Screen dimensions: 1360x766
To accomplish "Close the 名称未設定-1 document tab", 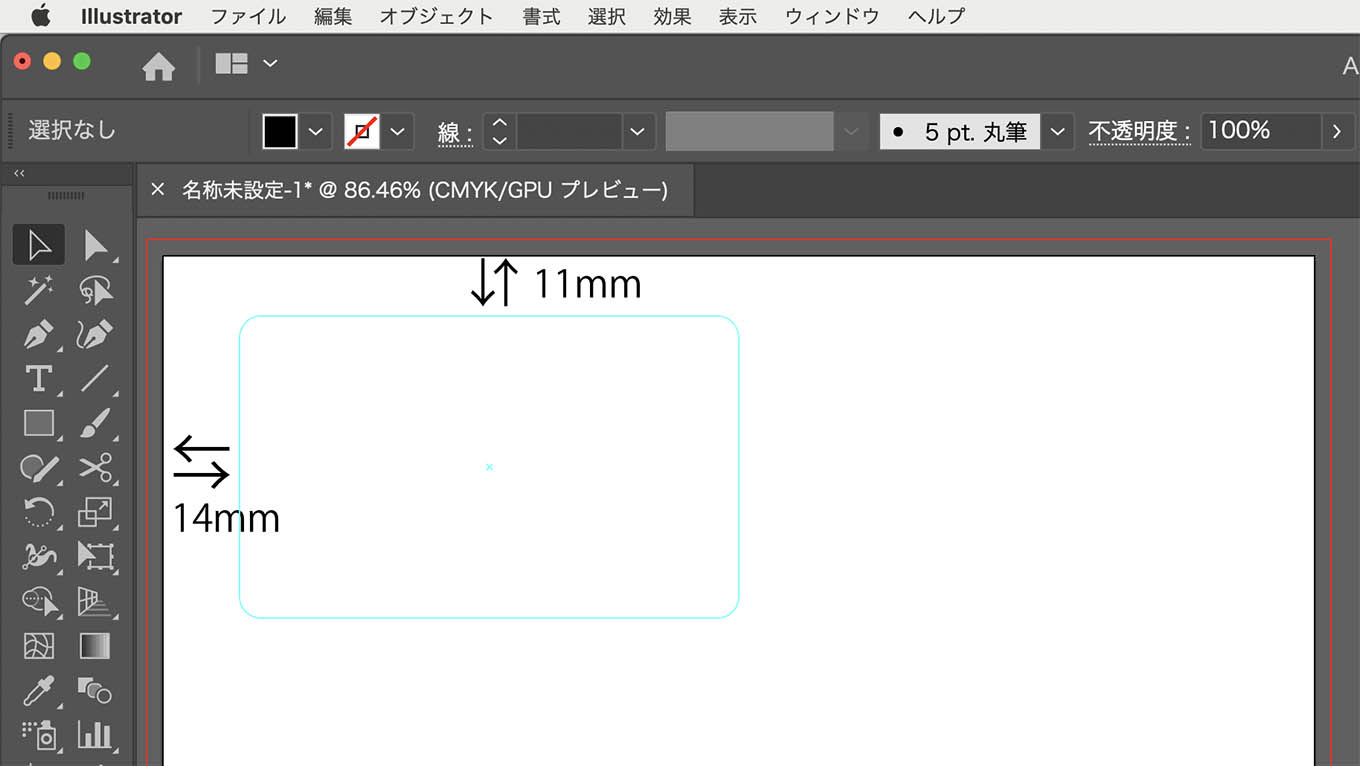I will pos(157,189).
